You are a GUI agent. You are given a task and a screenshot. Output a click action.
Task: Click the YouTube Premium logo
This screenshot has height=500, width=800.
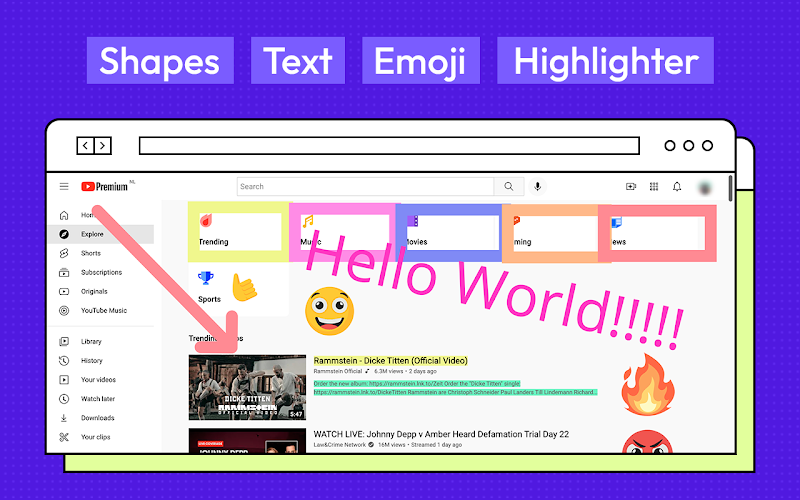(x=105, y=187)
